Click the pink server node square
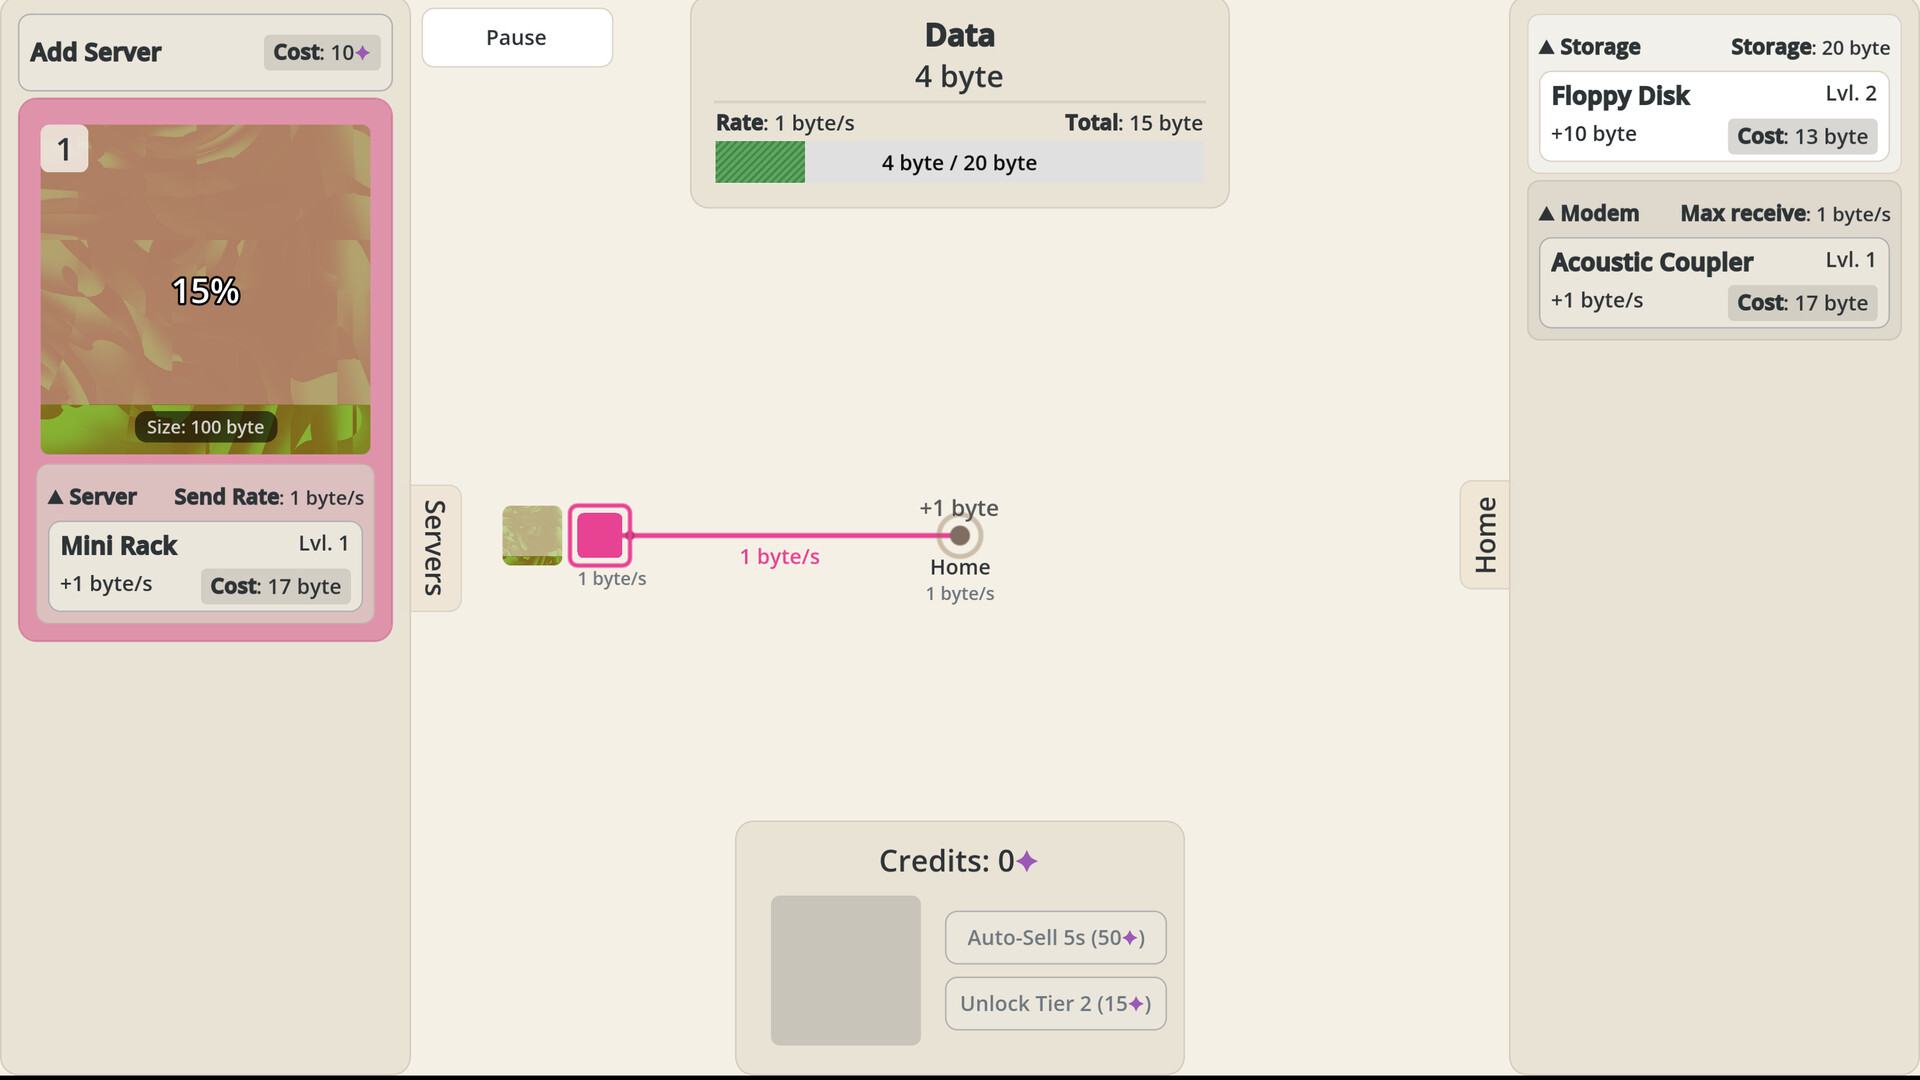 point(600,535)
